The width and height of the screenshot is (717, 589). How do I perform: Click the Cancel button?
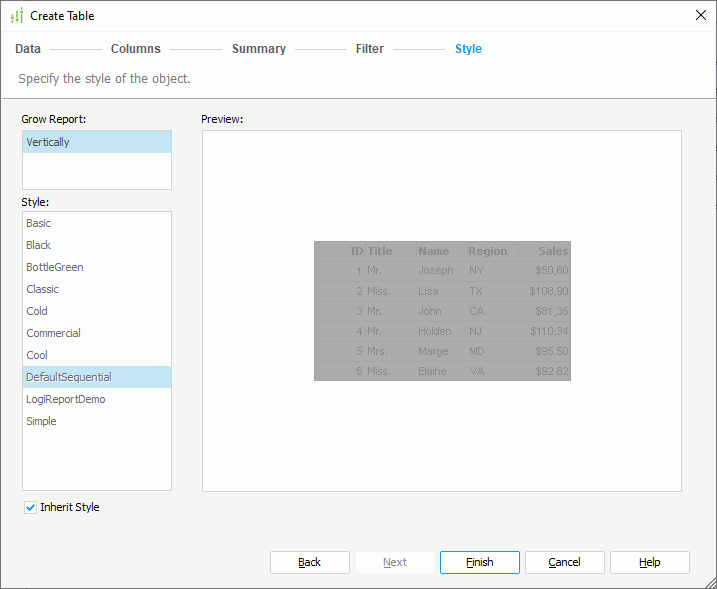point(565,562)
